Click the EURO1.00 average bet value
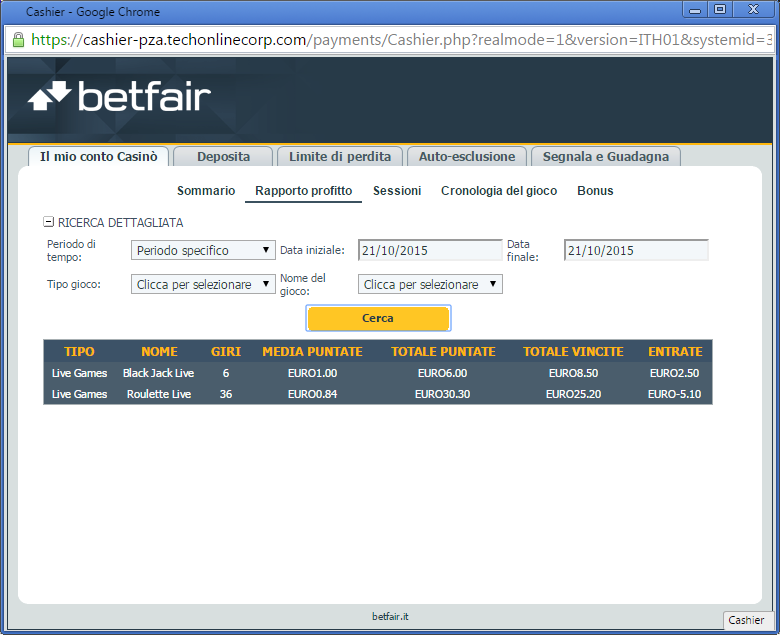This screenshot has height=635, width=780. click(312, 373)
